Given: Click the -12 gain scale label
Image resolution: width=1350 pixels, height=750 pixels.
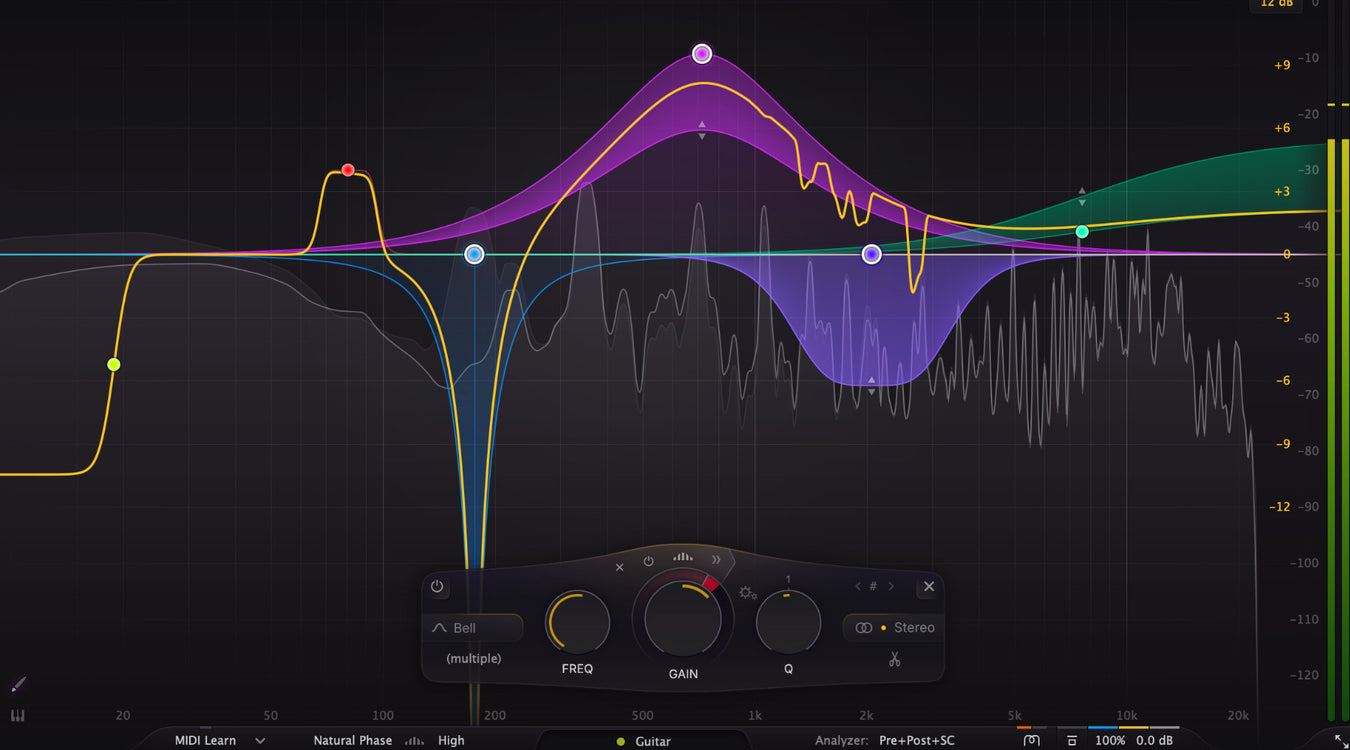Looking at the screenshot, I should coord(1280,507).
